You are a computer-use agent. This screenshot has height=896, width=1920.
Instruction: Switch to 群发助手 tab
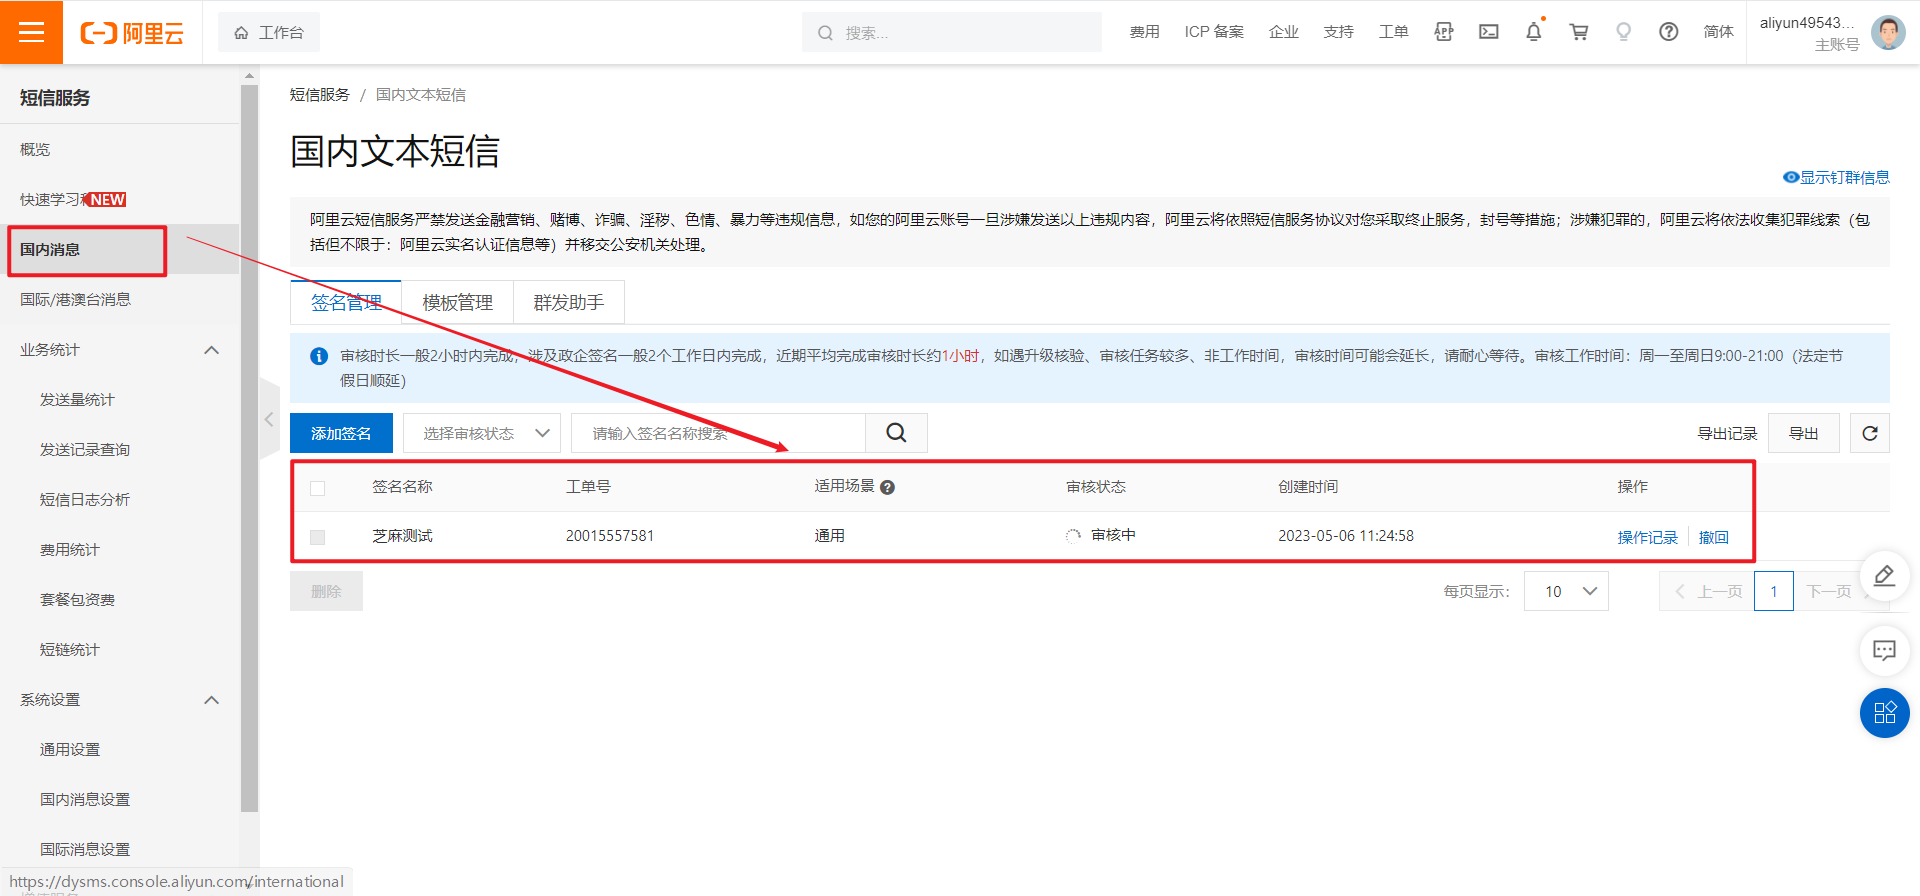pyautogui.click(x=568, y=302)
